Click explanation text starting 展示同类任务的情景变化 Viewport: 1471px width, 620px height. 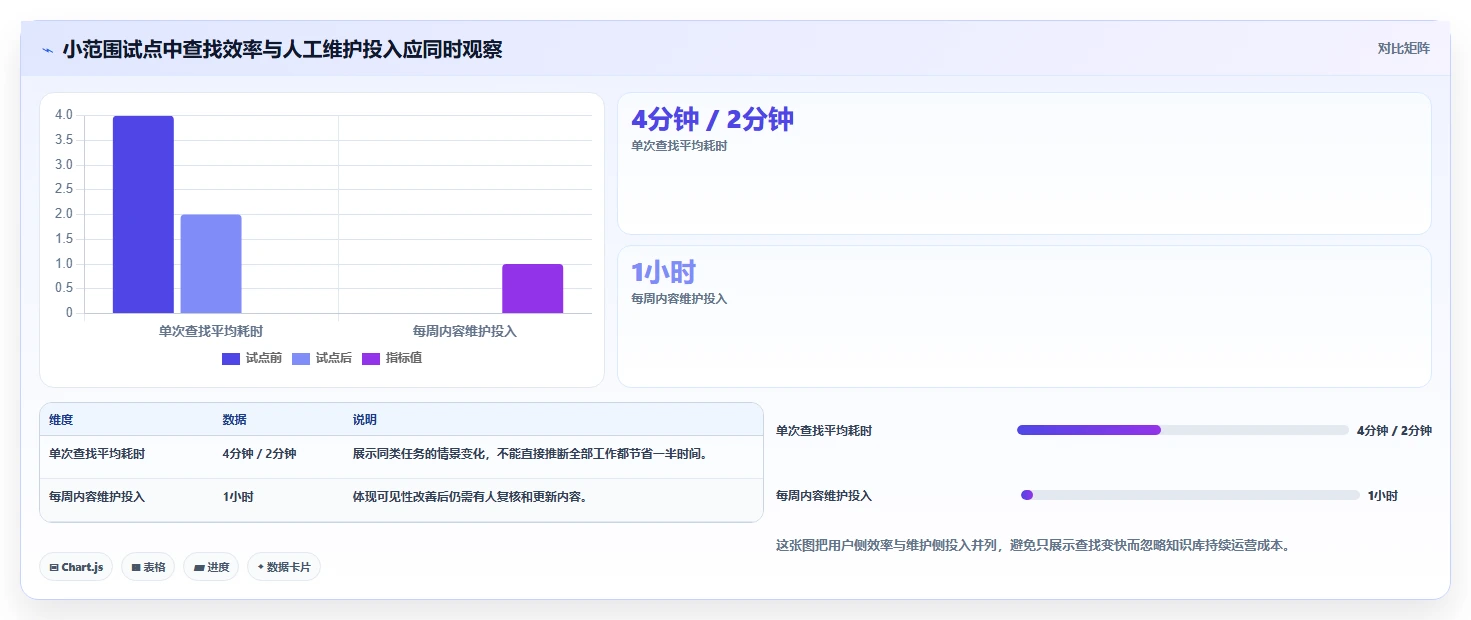click(531, 454)
